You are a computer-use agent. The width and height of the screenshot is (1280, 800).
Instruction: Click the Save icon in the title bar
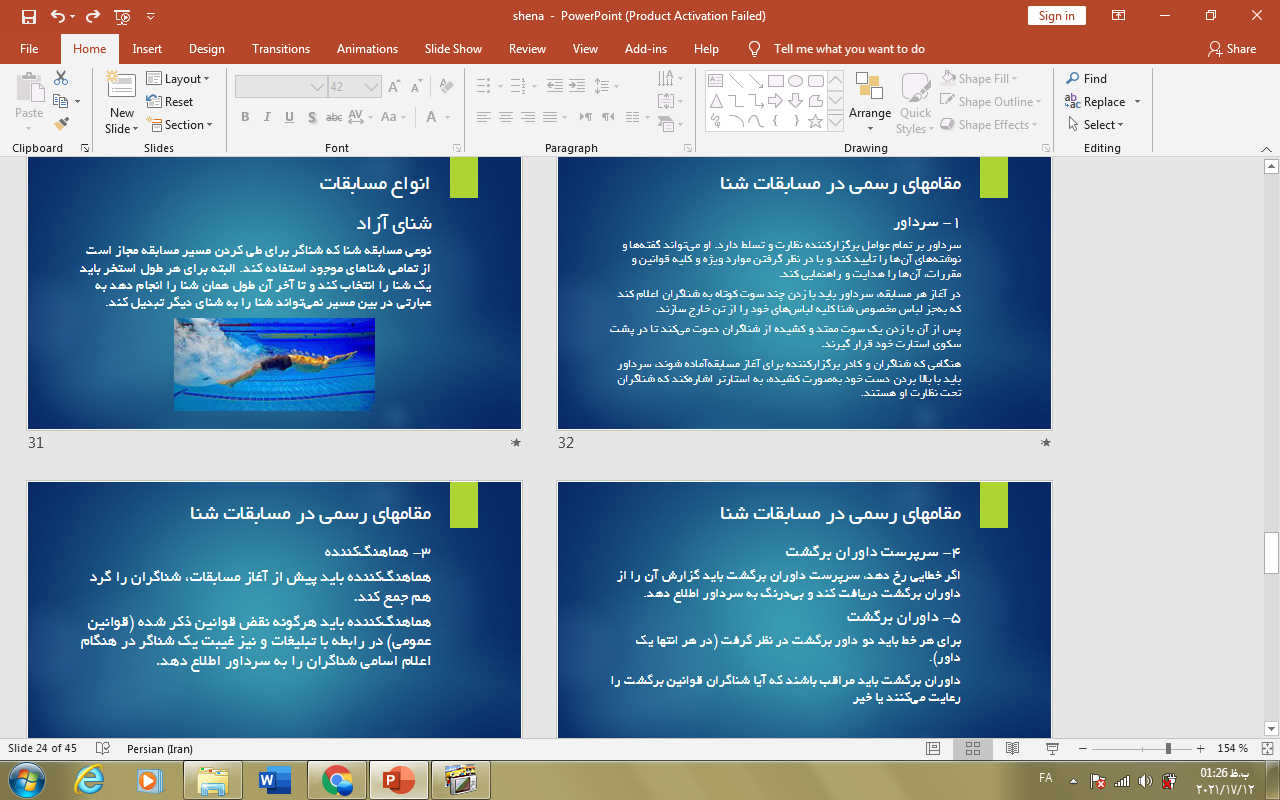[28, 16]
